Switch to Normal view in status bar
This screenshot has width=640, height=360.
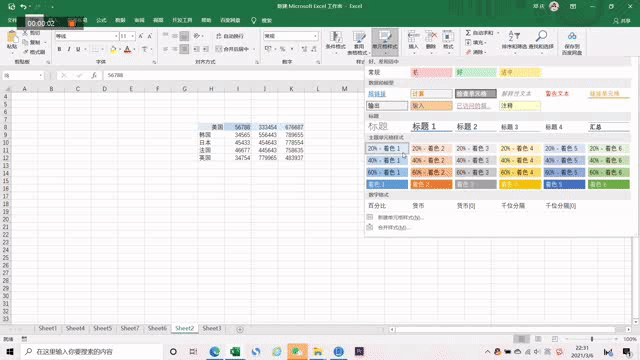pos(521,339)
